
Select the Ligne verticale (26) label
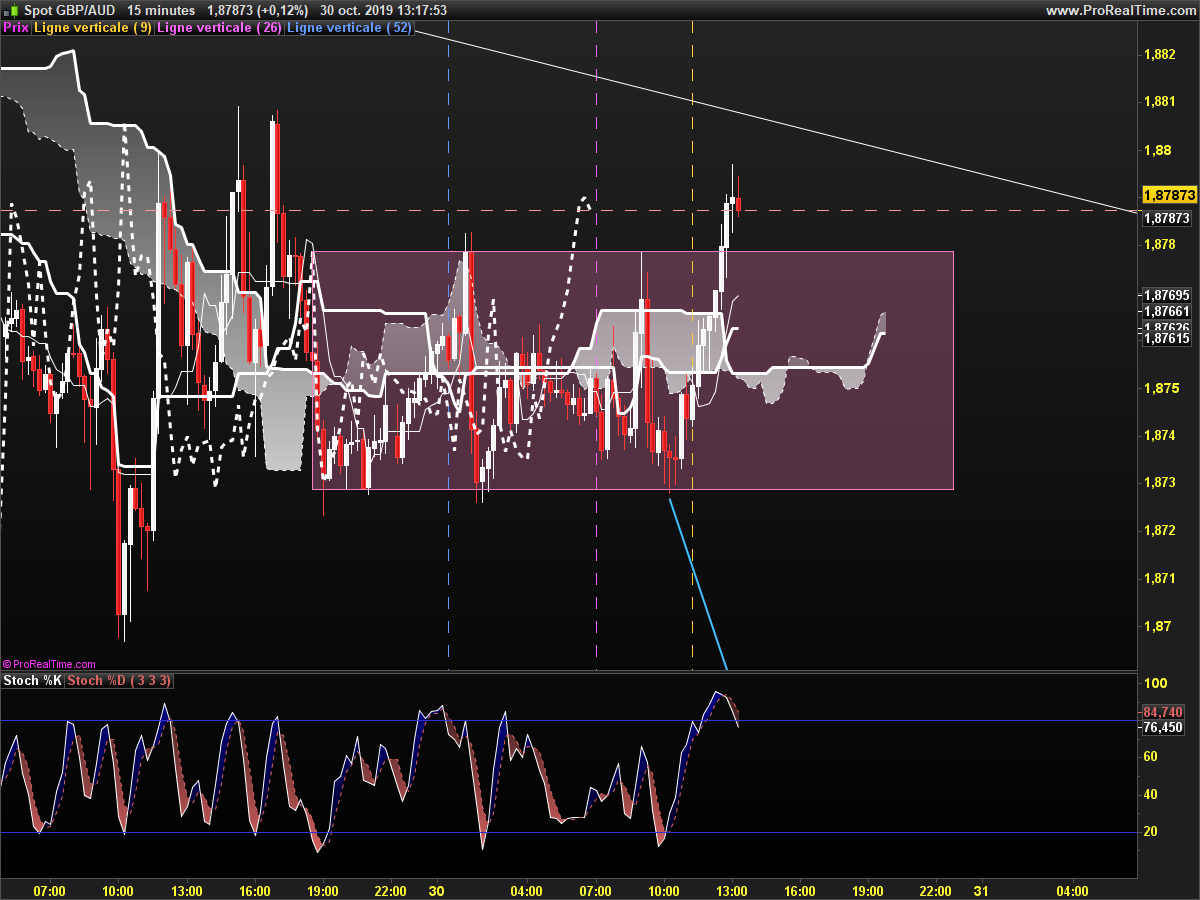point(219,28)
